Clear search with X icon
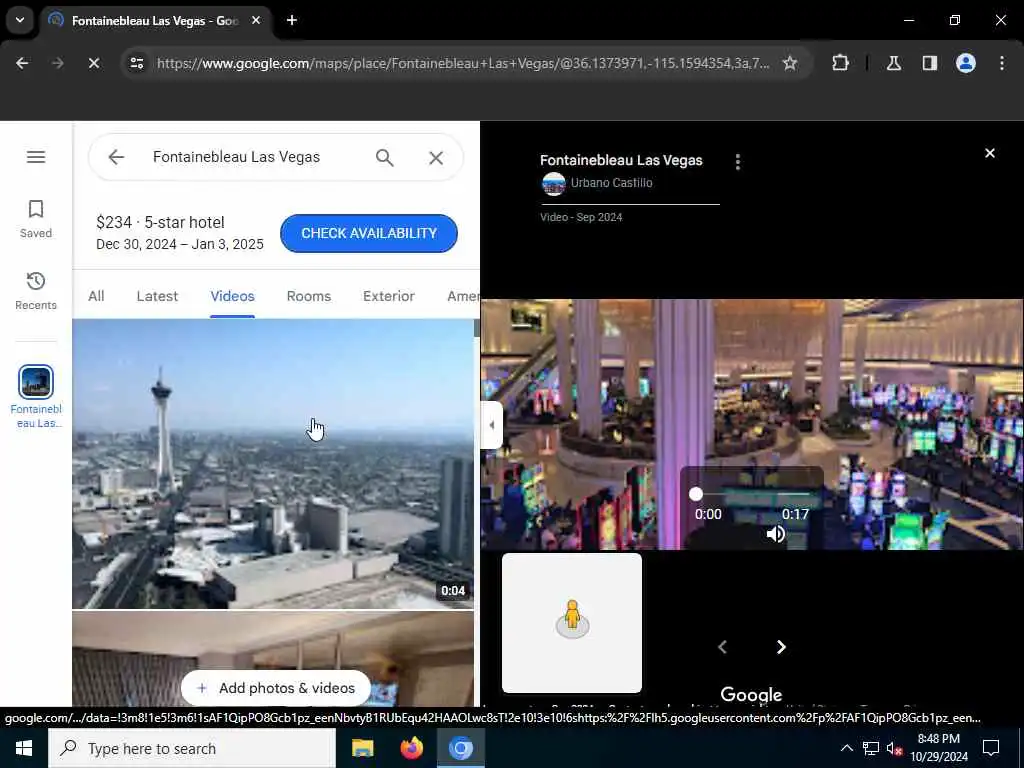Viewport: 1024px width, 768px height. pos(436,157)
